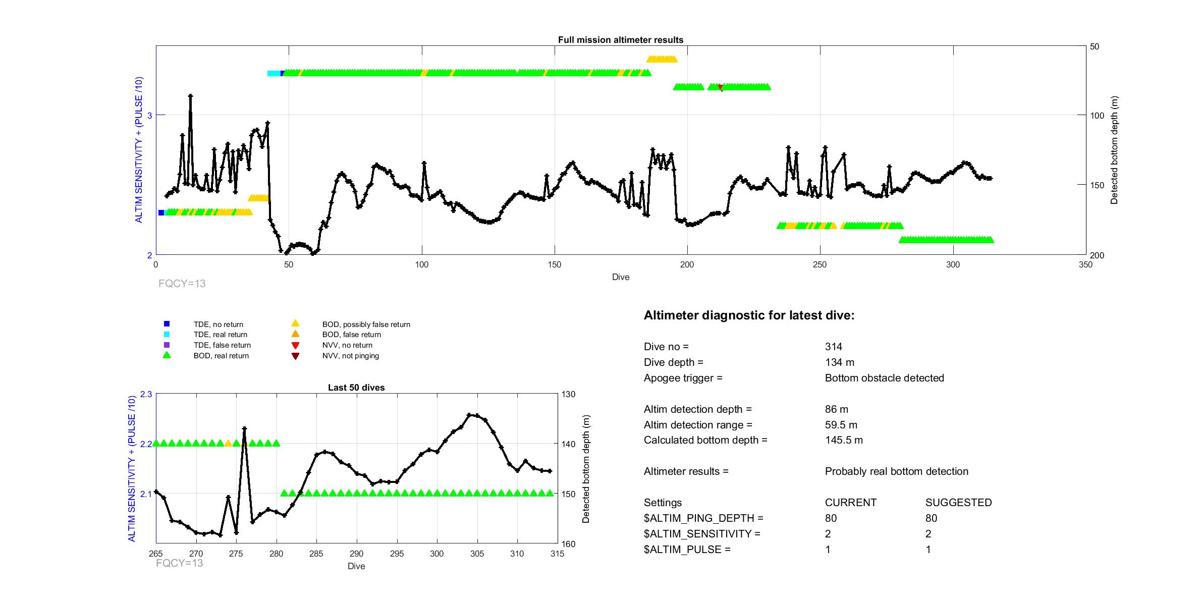Screen dimensions: 1200x611
Task: Click the current $ALTIM_SENSITIVITY value 2
Action: (x=828, y=534)
